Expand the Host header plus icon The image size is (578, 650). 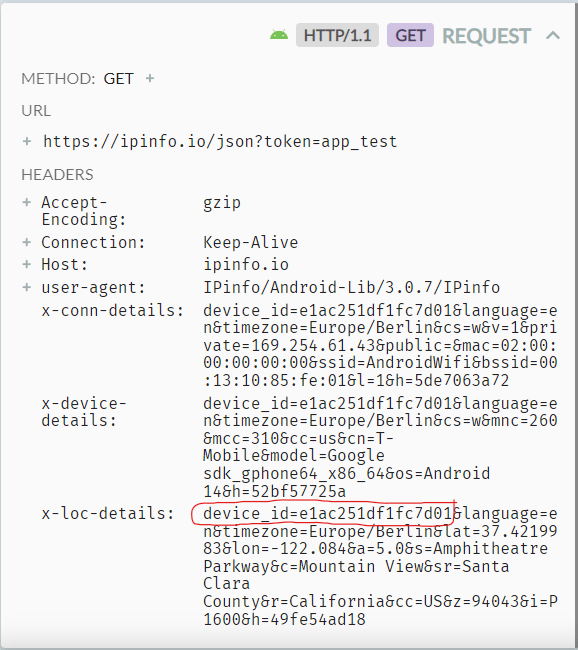pyautogui.click(x=27, y=264)
